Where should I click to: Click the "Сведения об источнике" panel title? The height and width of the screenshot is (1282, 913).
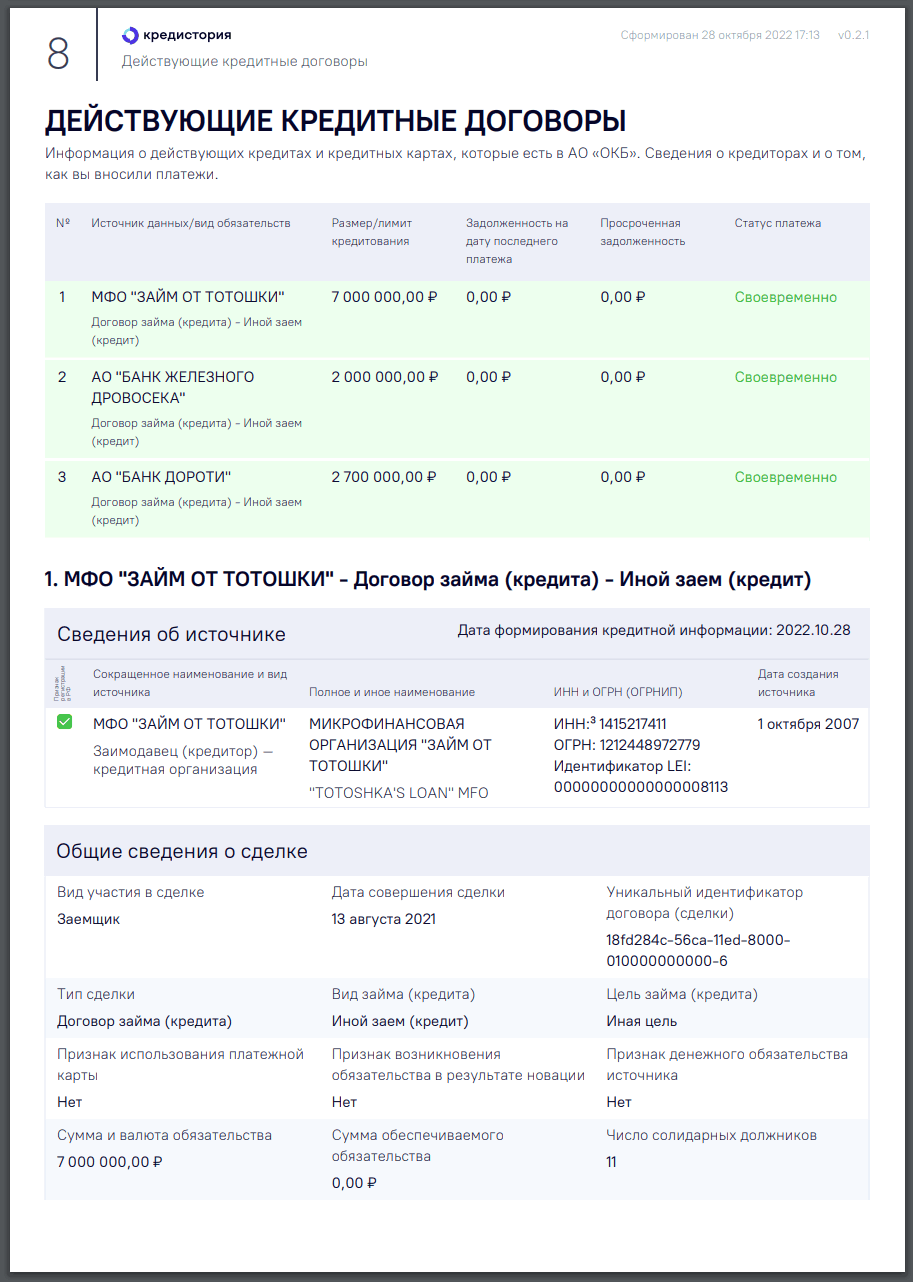(x=171, y=634)
